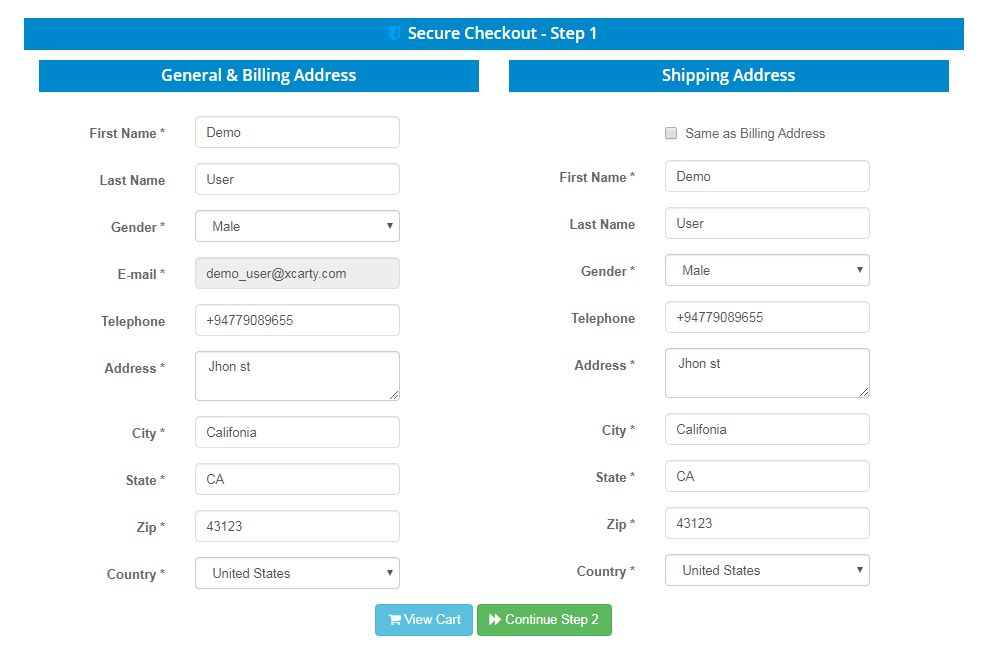990x655 pixels.
Task: Select the billing Address text area
Action: click(297, 376)
